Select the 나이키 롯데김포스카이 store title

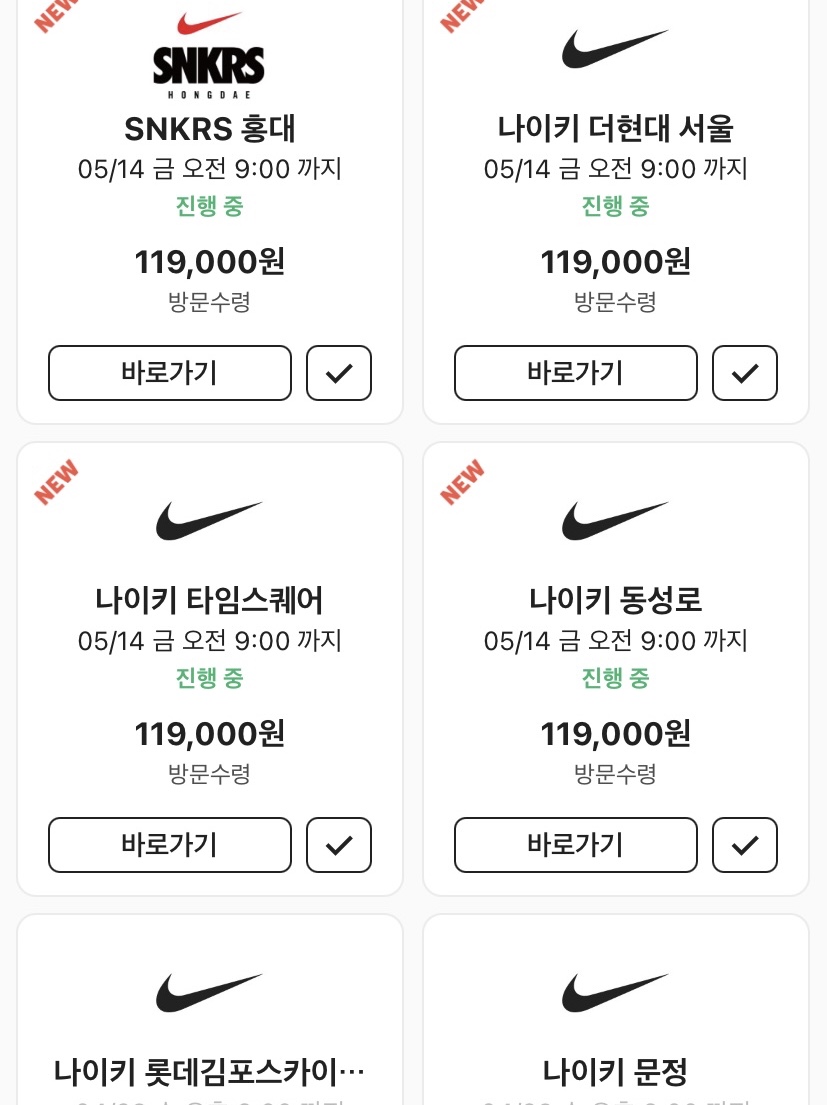point(209,1072)
